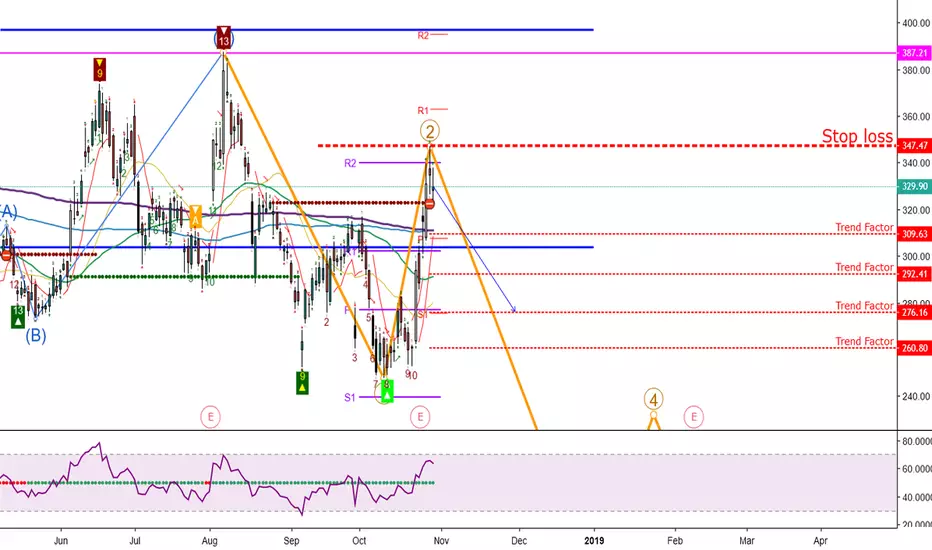Click the 300.00 price axis label
932x550 pixels.
917,256
